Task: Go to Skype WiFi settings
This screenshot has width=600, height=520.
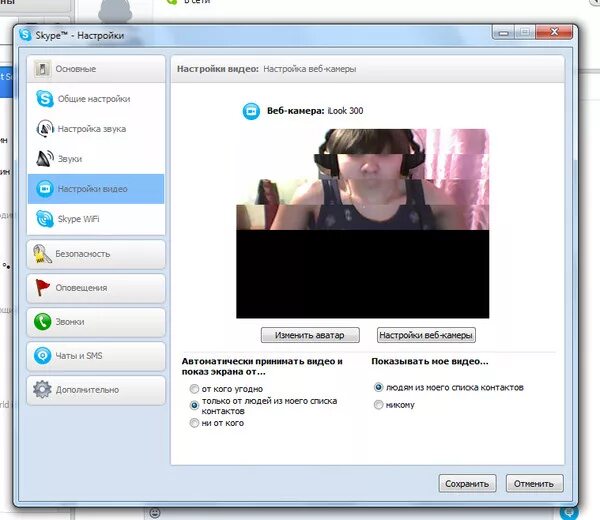Action: tap(96, 218)
